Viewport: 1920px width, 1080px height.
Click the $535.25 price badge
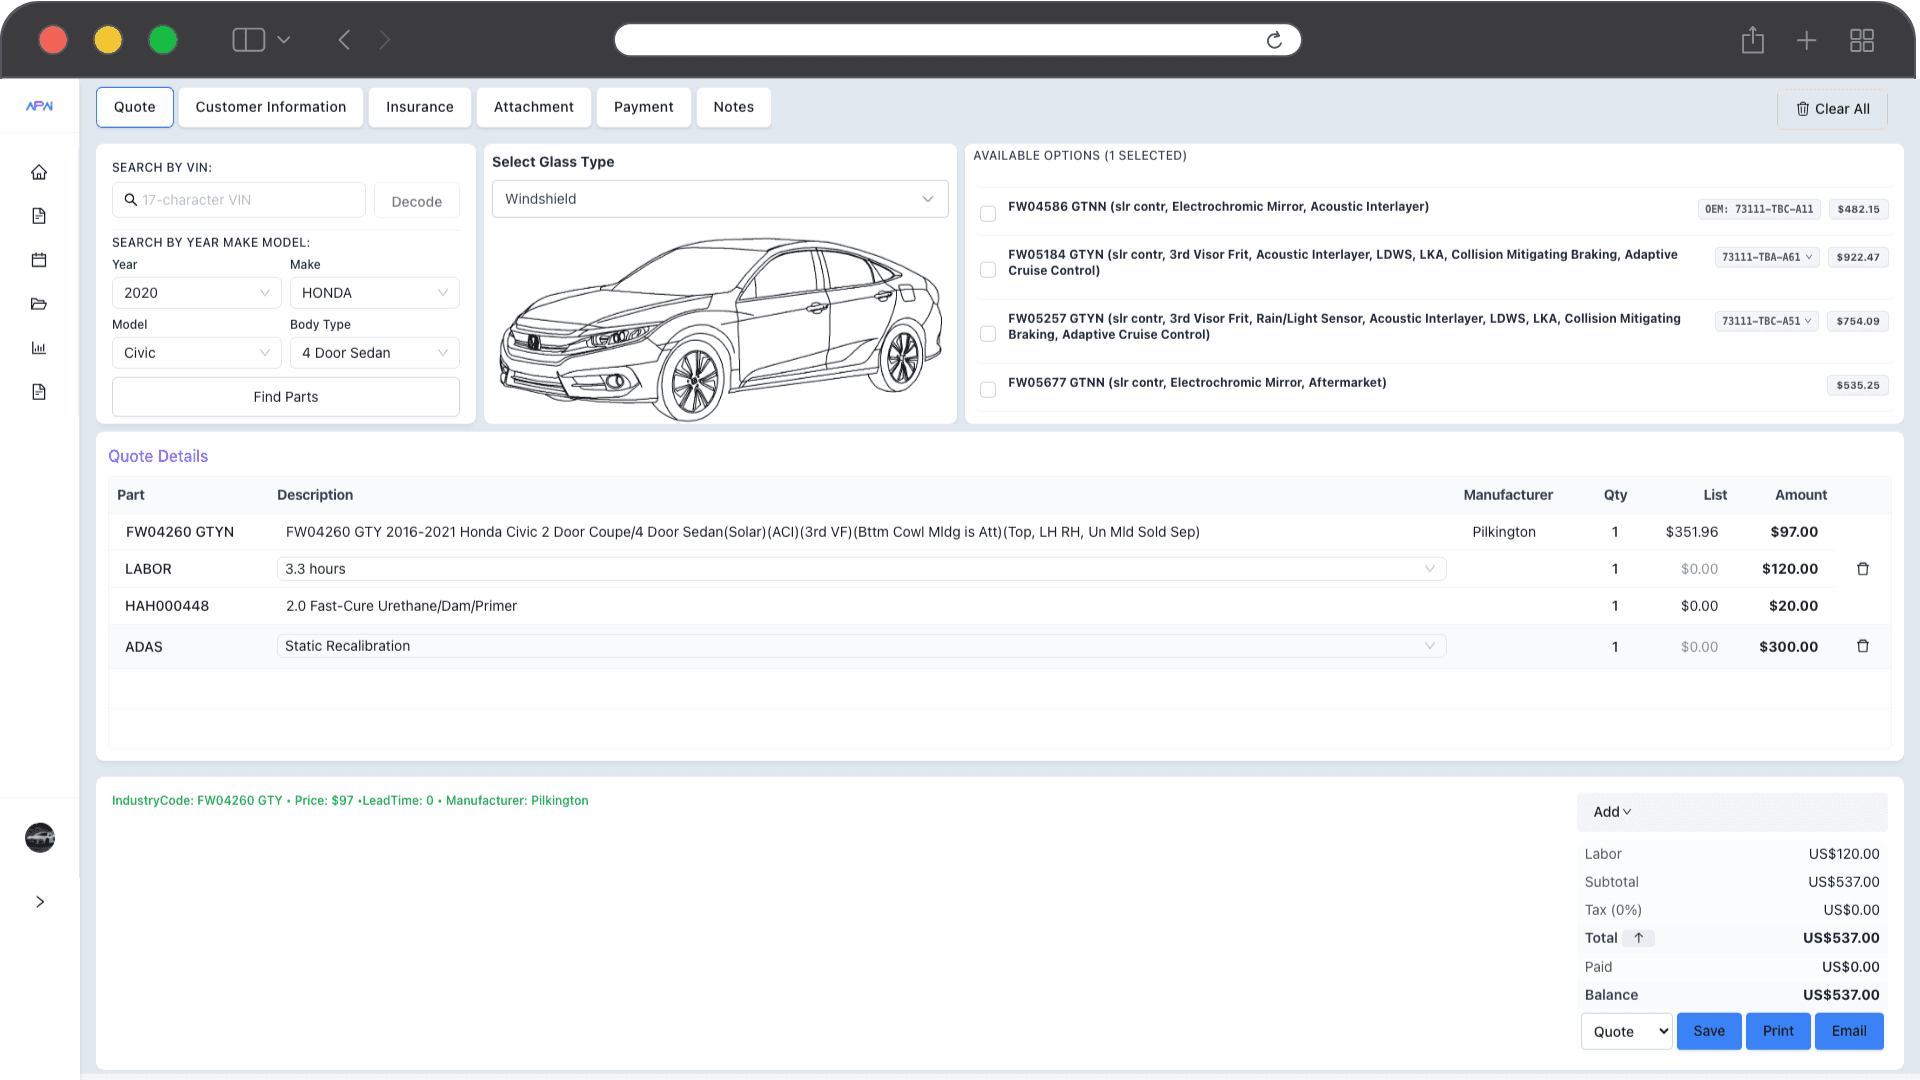coord(1858,385)
